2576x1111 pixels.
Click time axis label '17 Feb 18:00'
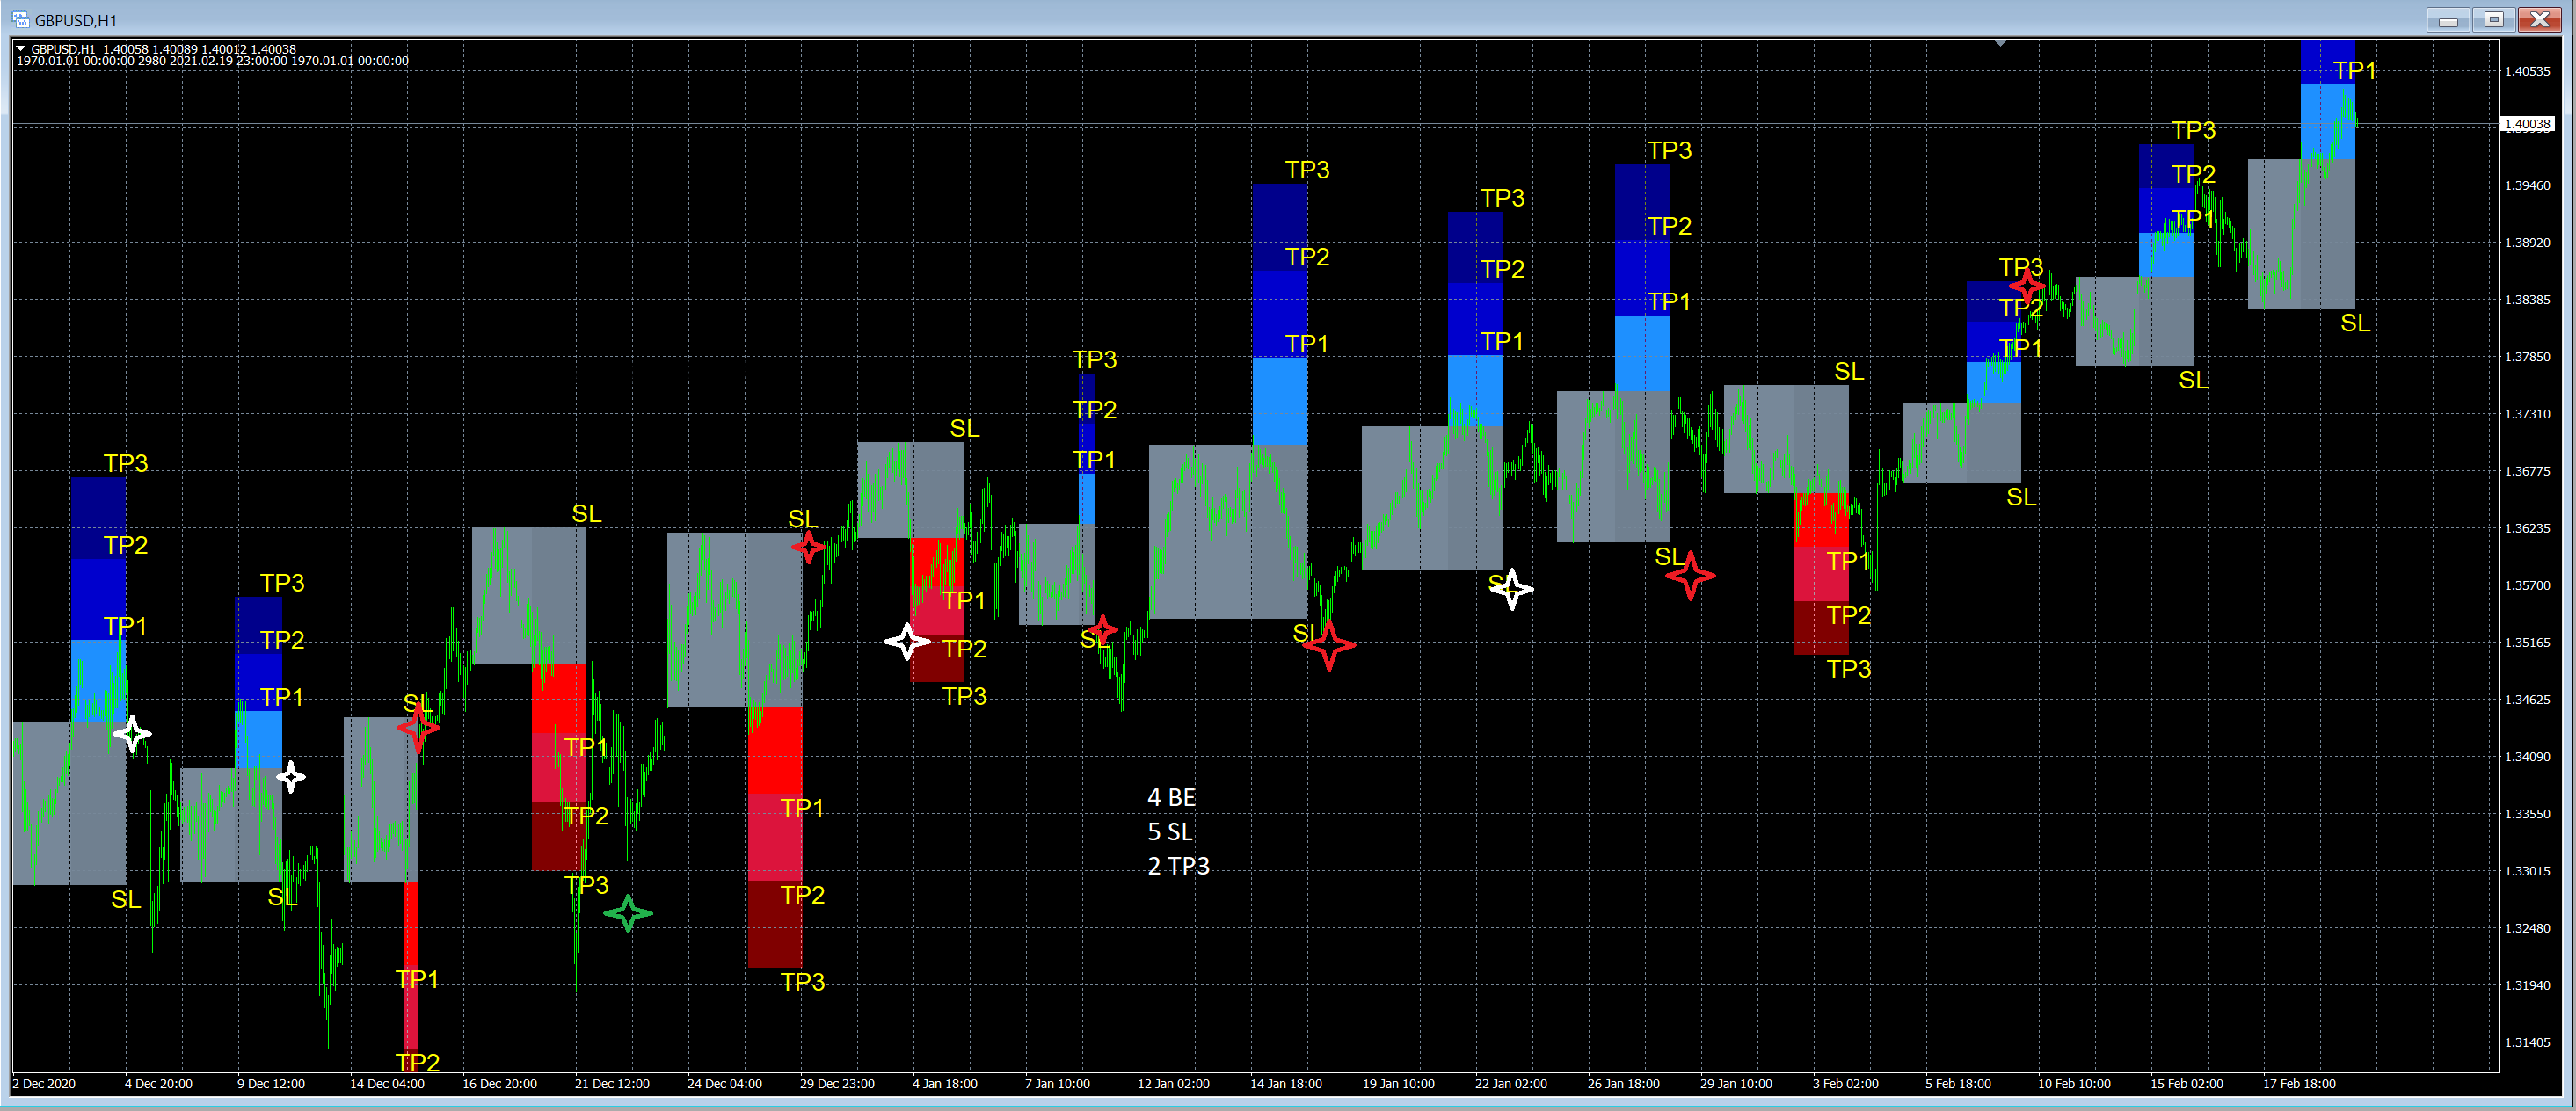(2299, 1083)
